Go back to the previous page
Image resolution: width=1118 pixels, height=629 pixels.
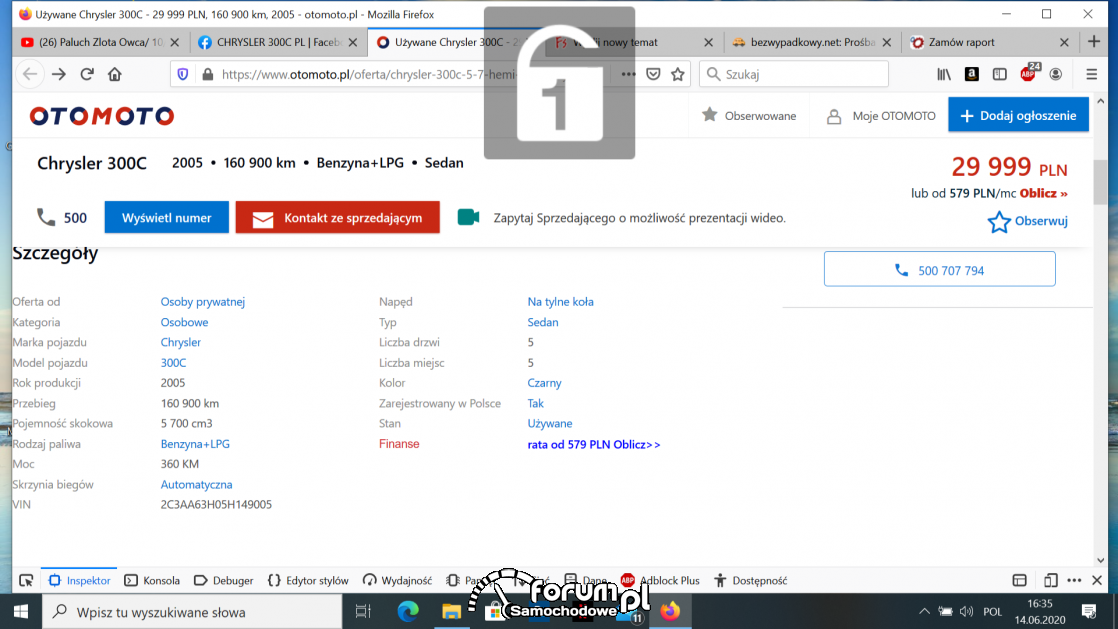[30, 74]
